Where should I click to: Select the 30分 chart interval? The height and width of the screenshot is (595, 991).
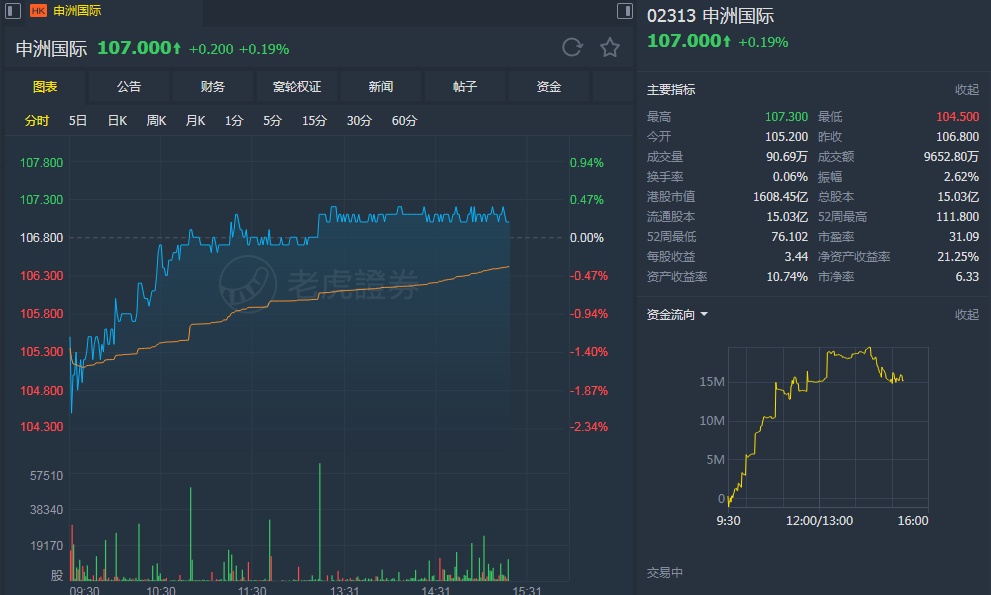click(x=359, y=121)
